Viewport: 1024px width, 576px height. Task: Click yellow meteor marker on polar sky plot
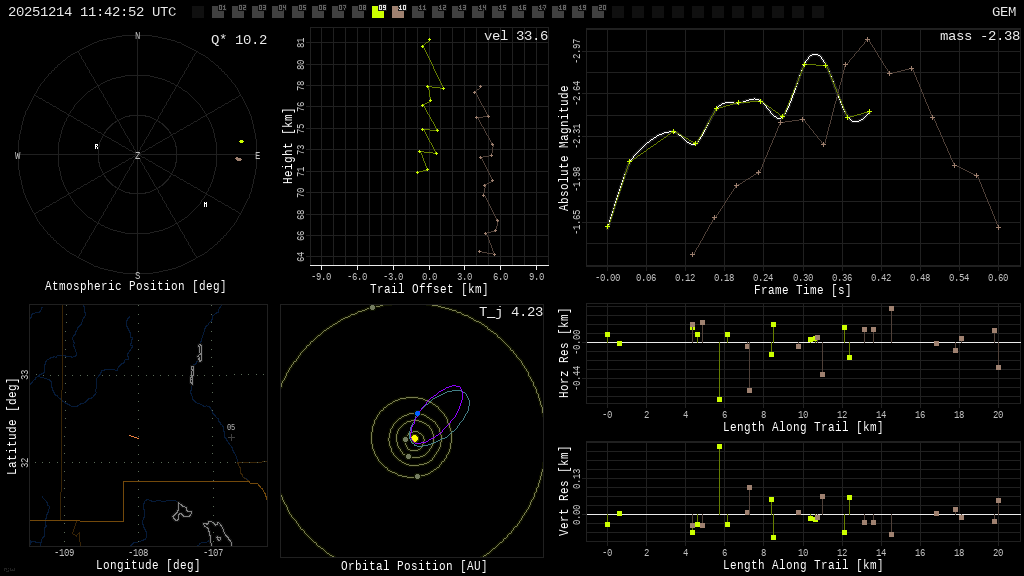pos(241,142)
